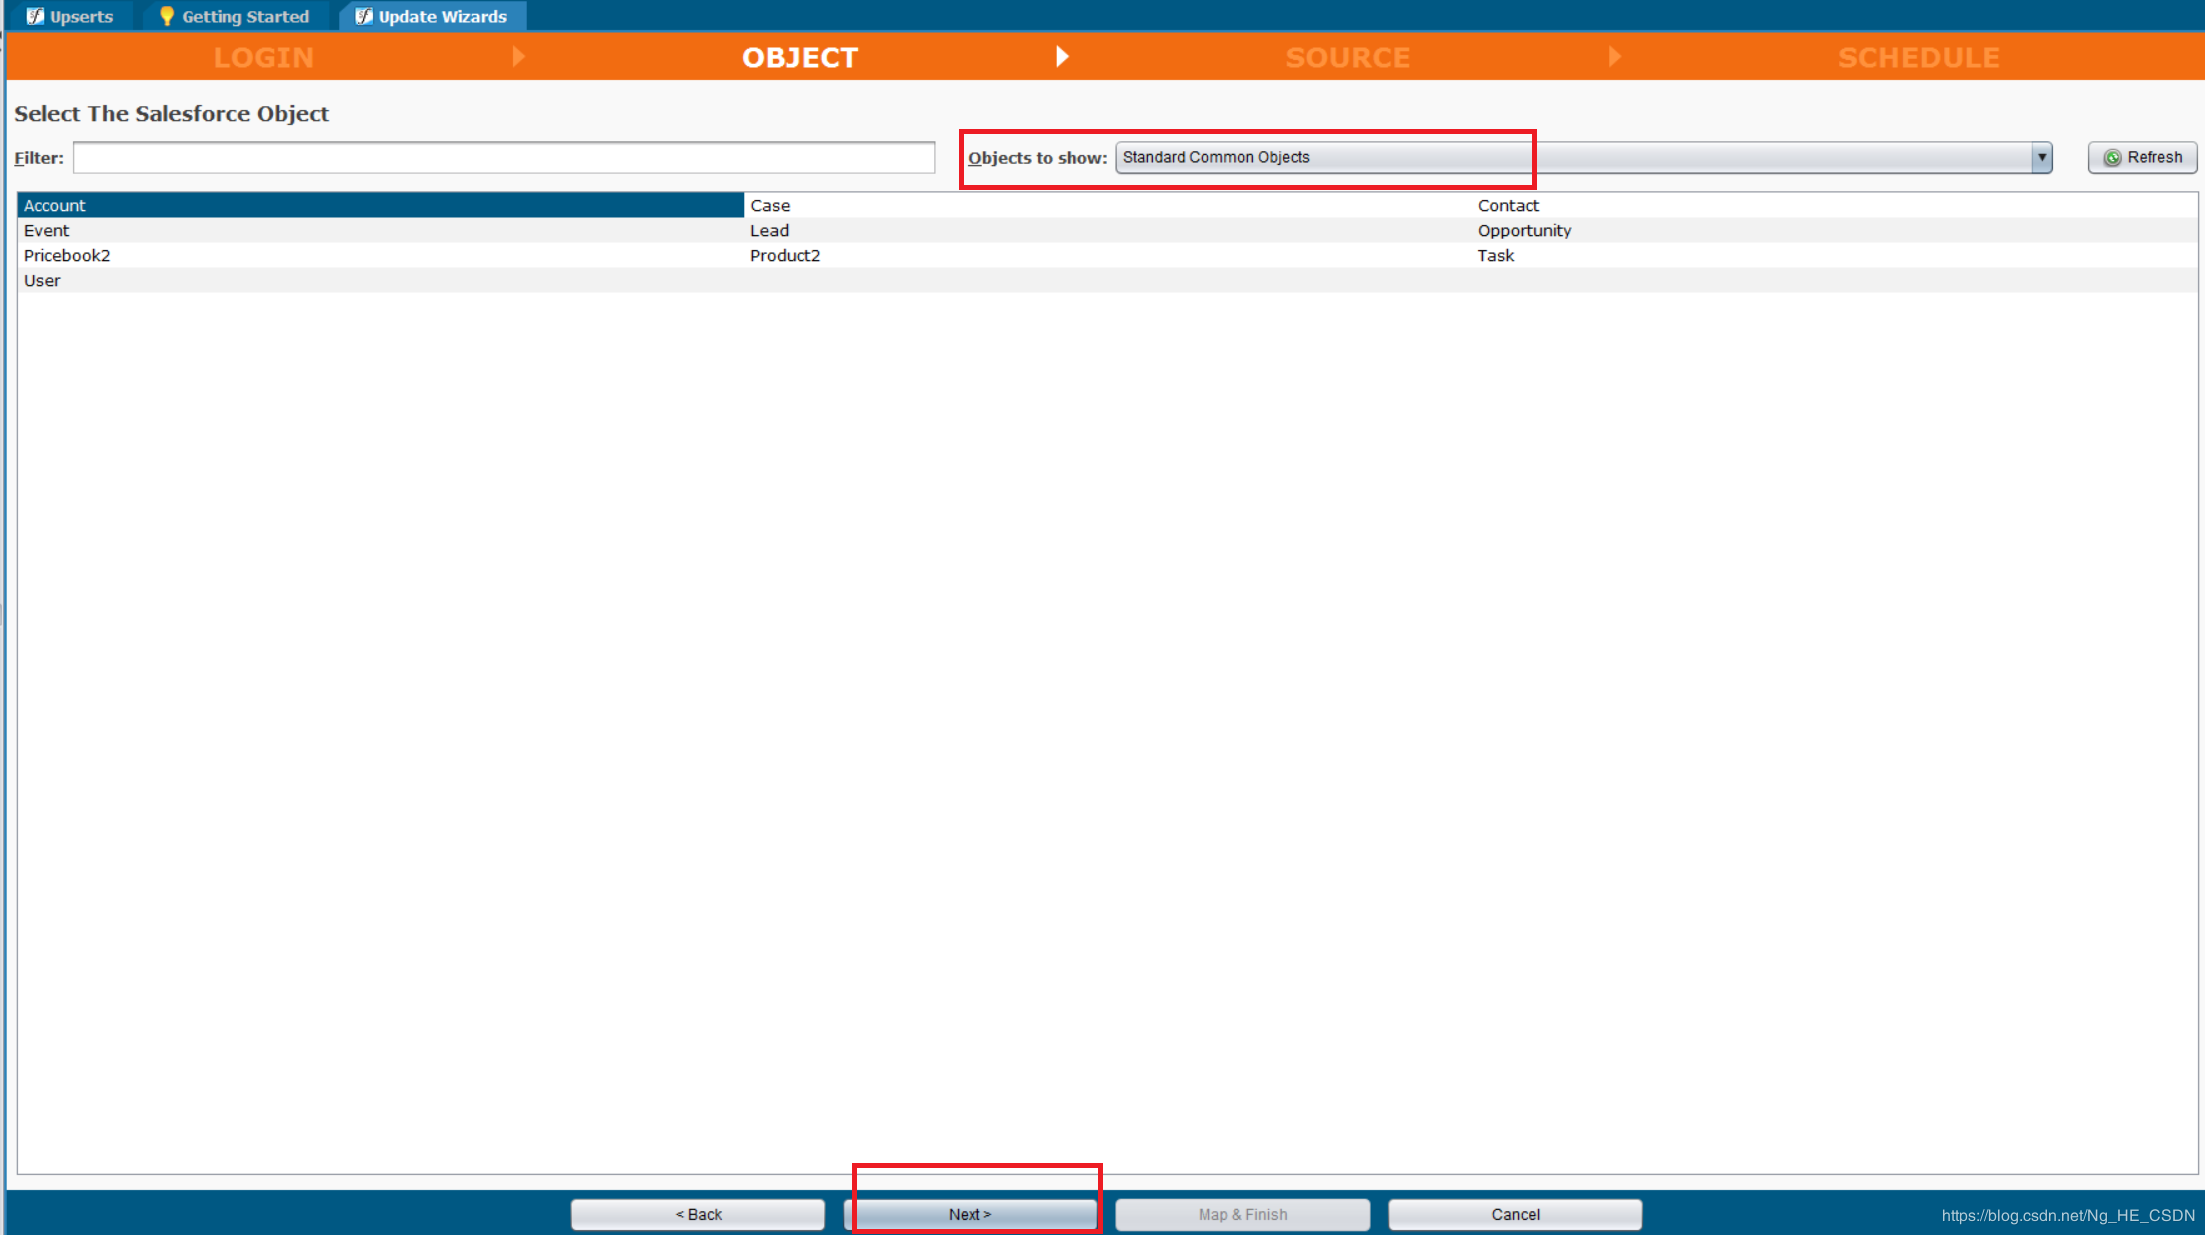Click the Refresh button
The width and height of the screenshot is (2205, 1235).
click(2142, 157)
